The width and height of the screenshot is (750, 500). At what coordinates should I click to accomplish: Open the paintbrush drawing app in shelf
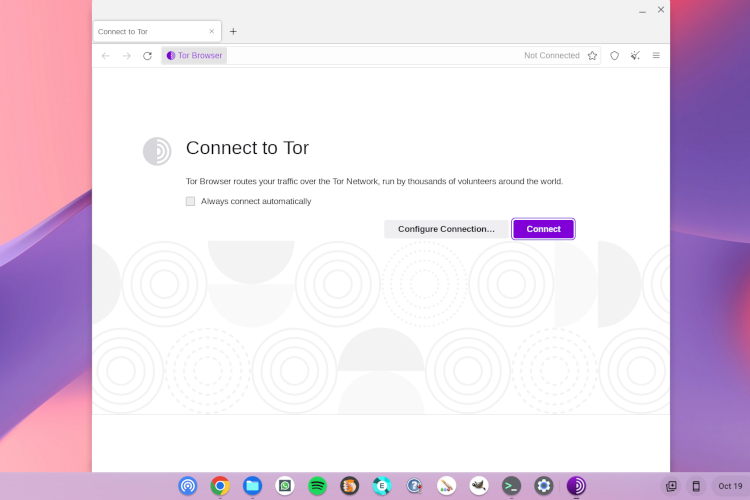[446, 486]
